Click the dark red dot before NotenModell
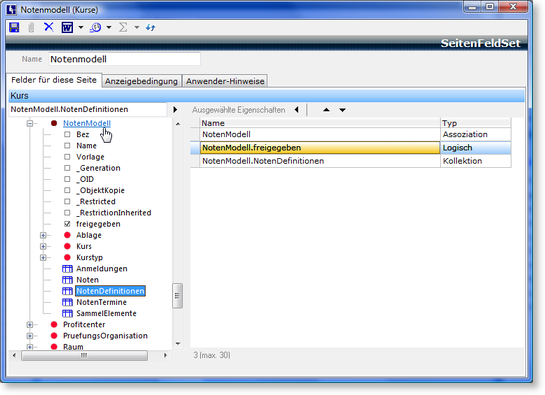Viewport: 545px width, 395px height. pos(54,123)
